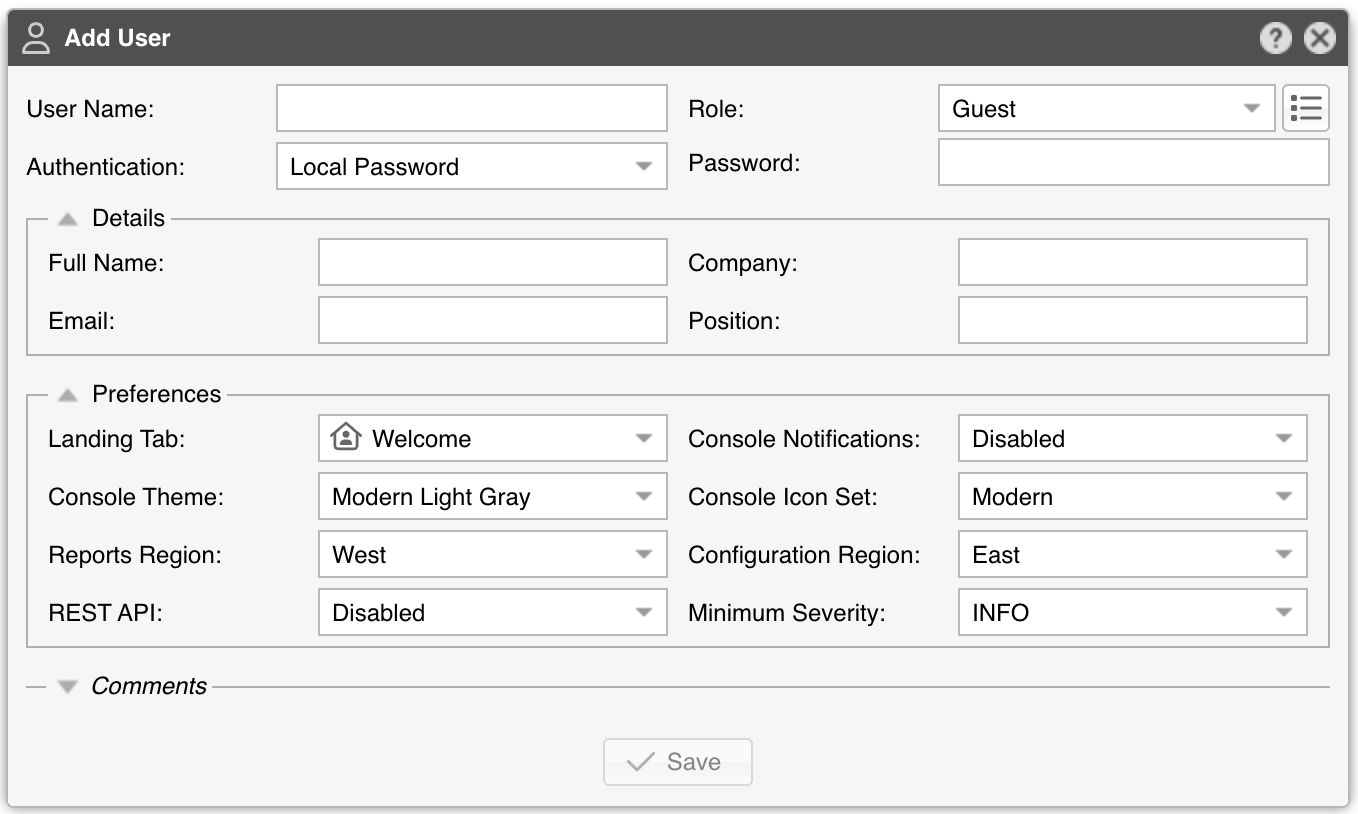The height and width of the screenshot is (814, 1358).
Task: Click the Add User person icon
Action: tap(37, 38)
